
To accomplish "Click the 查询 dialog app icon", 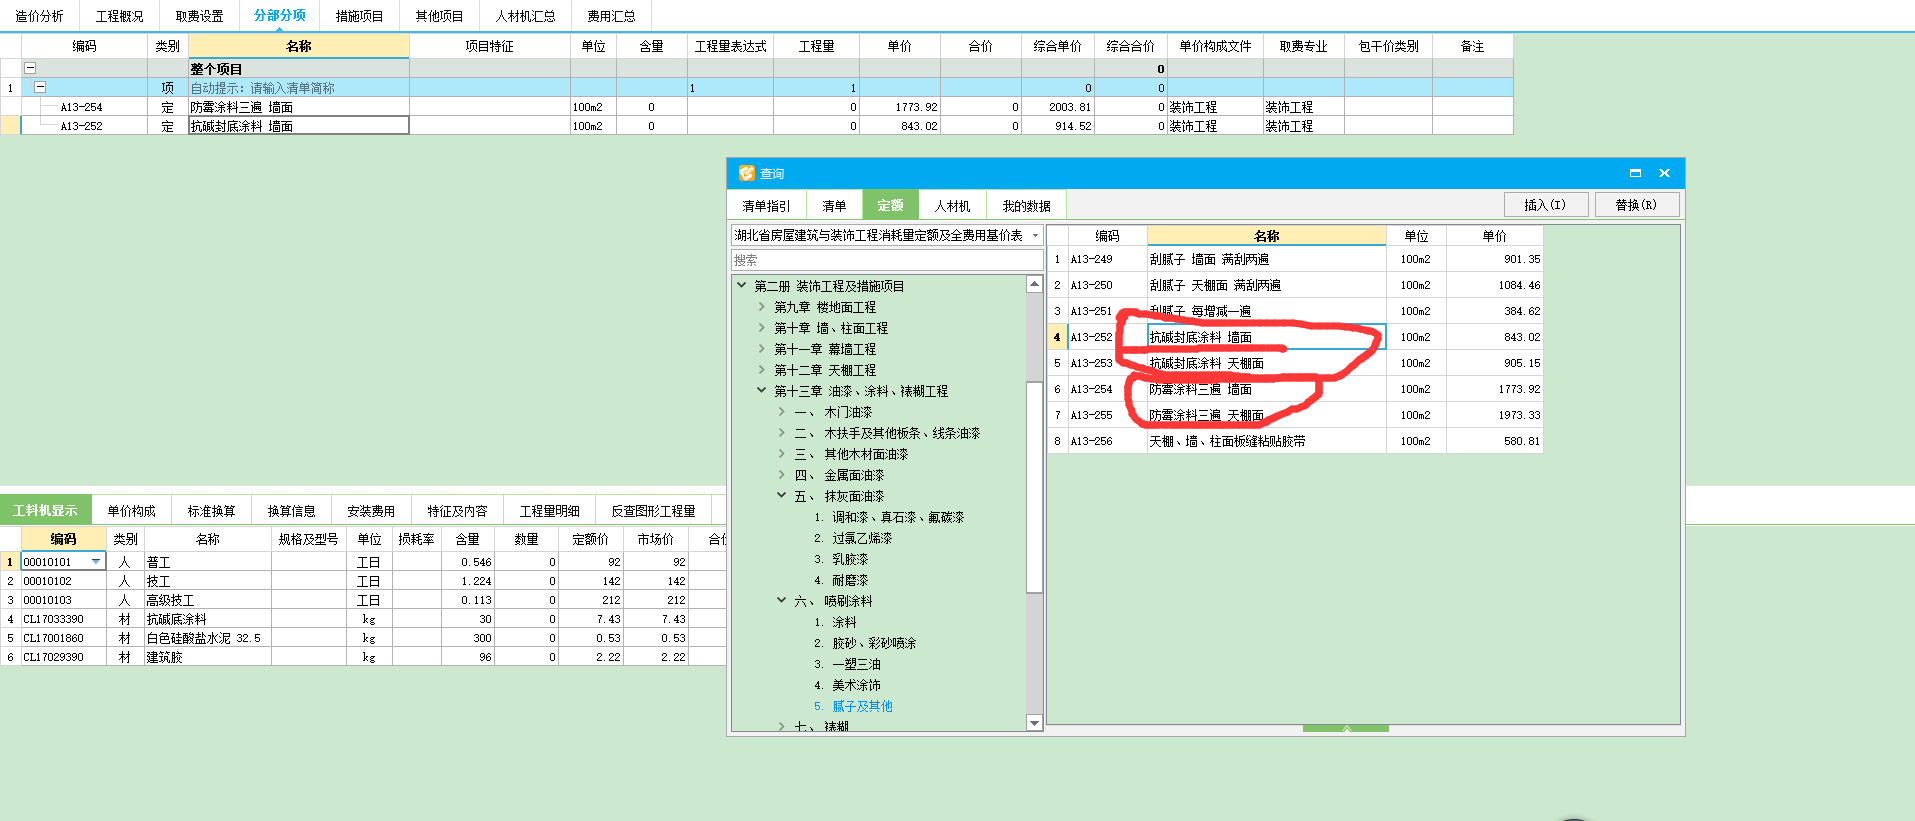I will (x=746, y=173).
